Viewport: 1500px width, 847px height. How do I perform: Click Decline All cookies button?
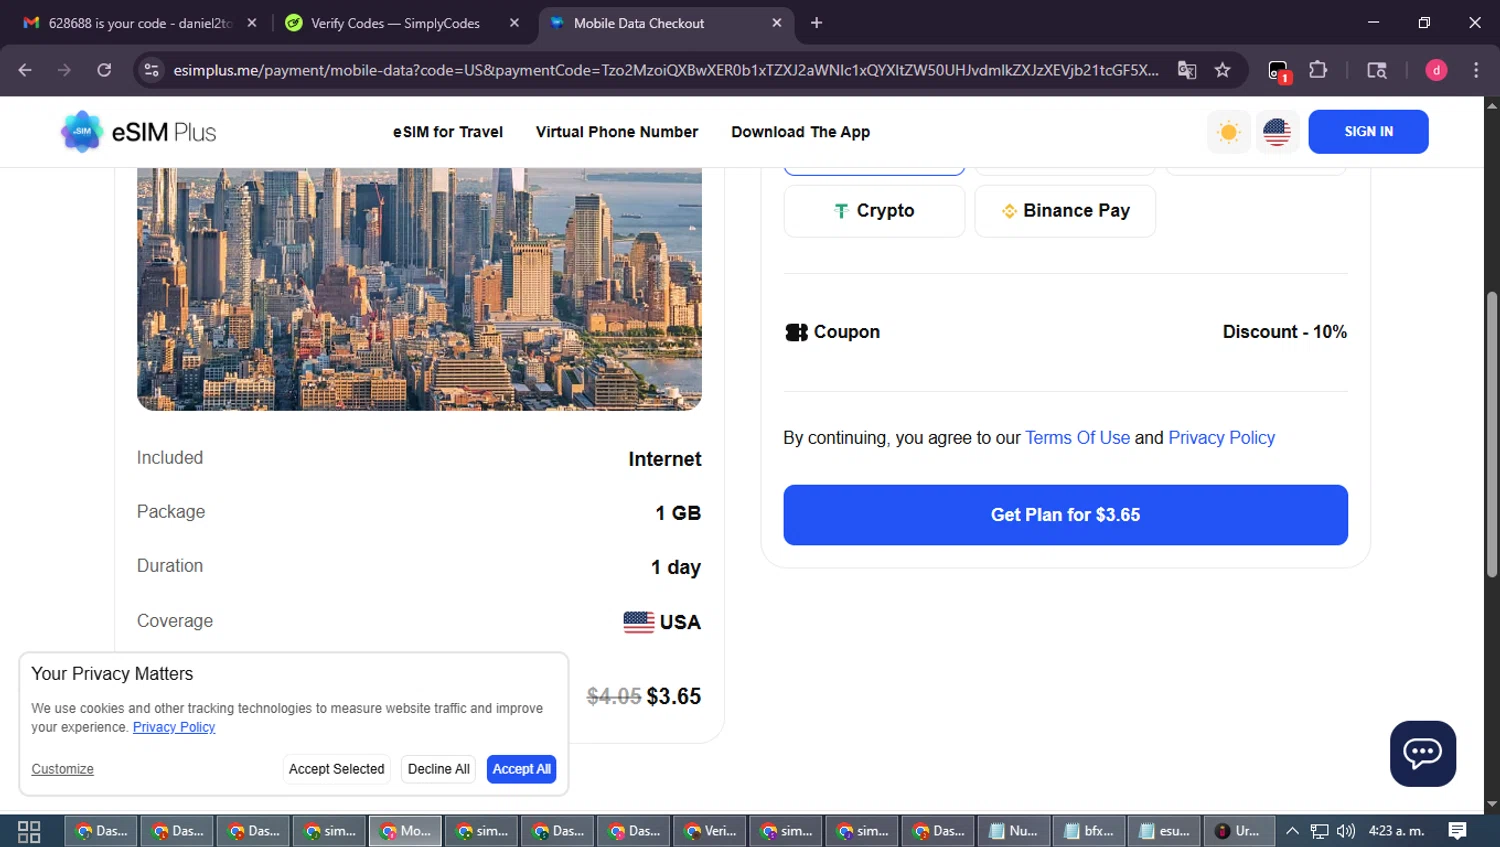click(x=438, y=769)
